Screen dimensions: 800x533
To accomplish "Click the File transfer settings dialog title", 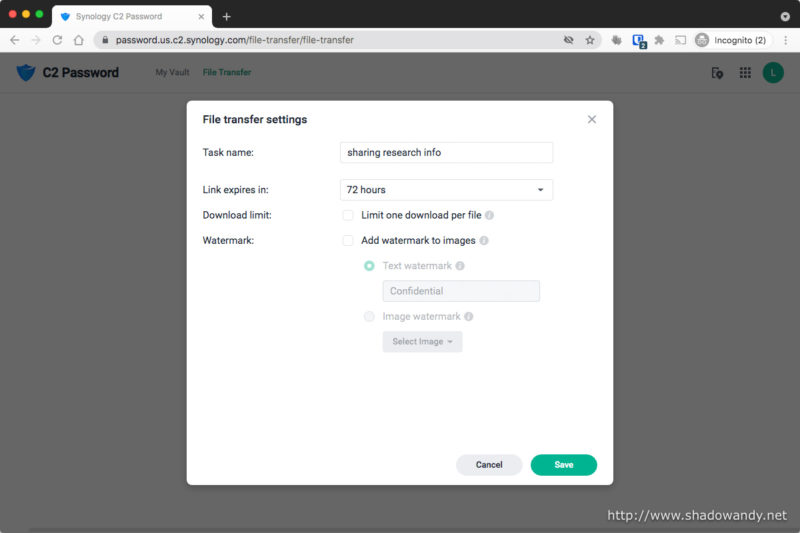I will click(255, 119).
